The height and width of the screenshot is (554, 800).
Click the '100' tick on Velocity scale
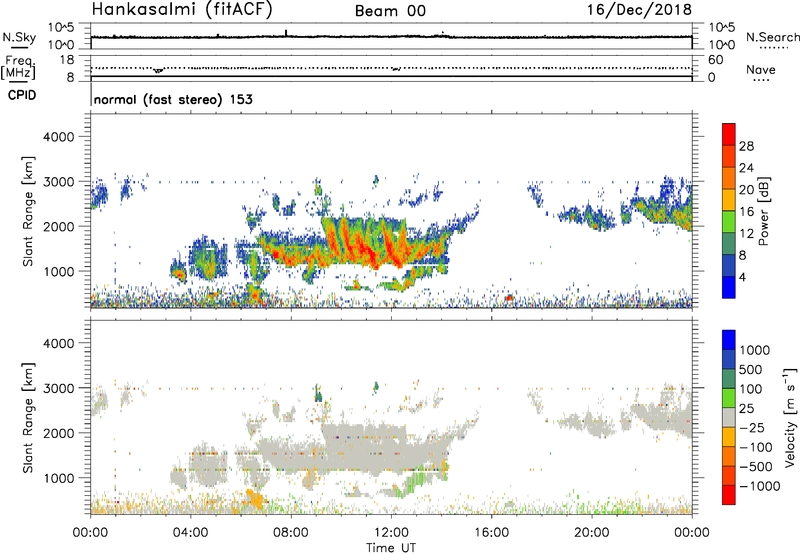tap(751, 389)
